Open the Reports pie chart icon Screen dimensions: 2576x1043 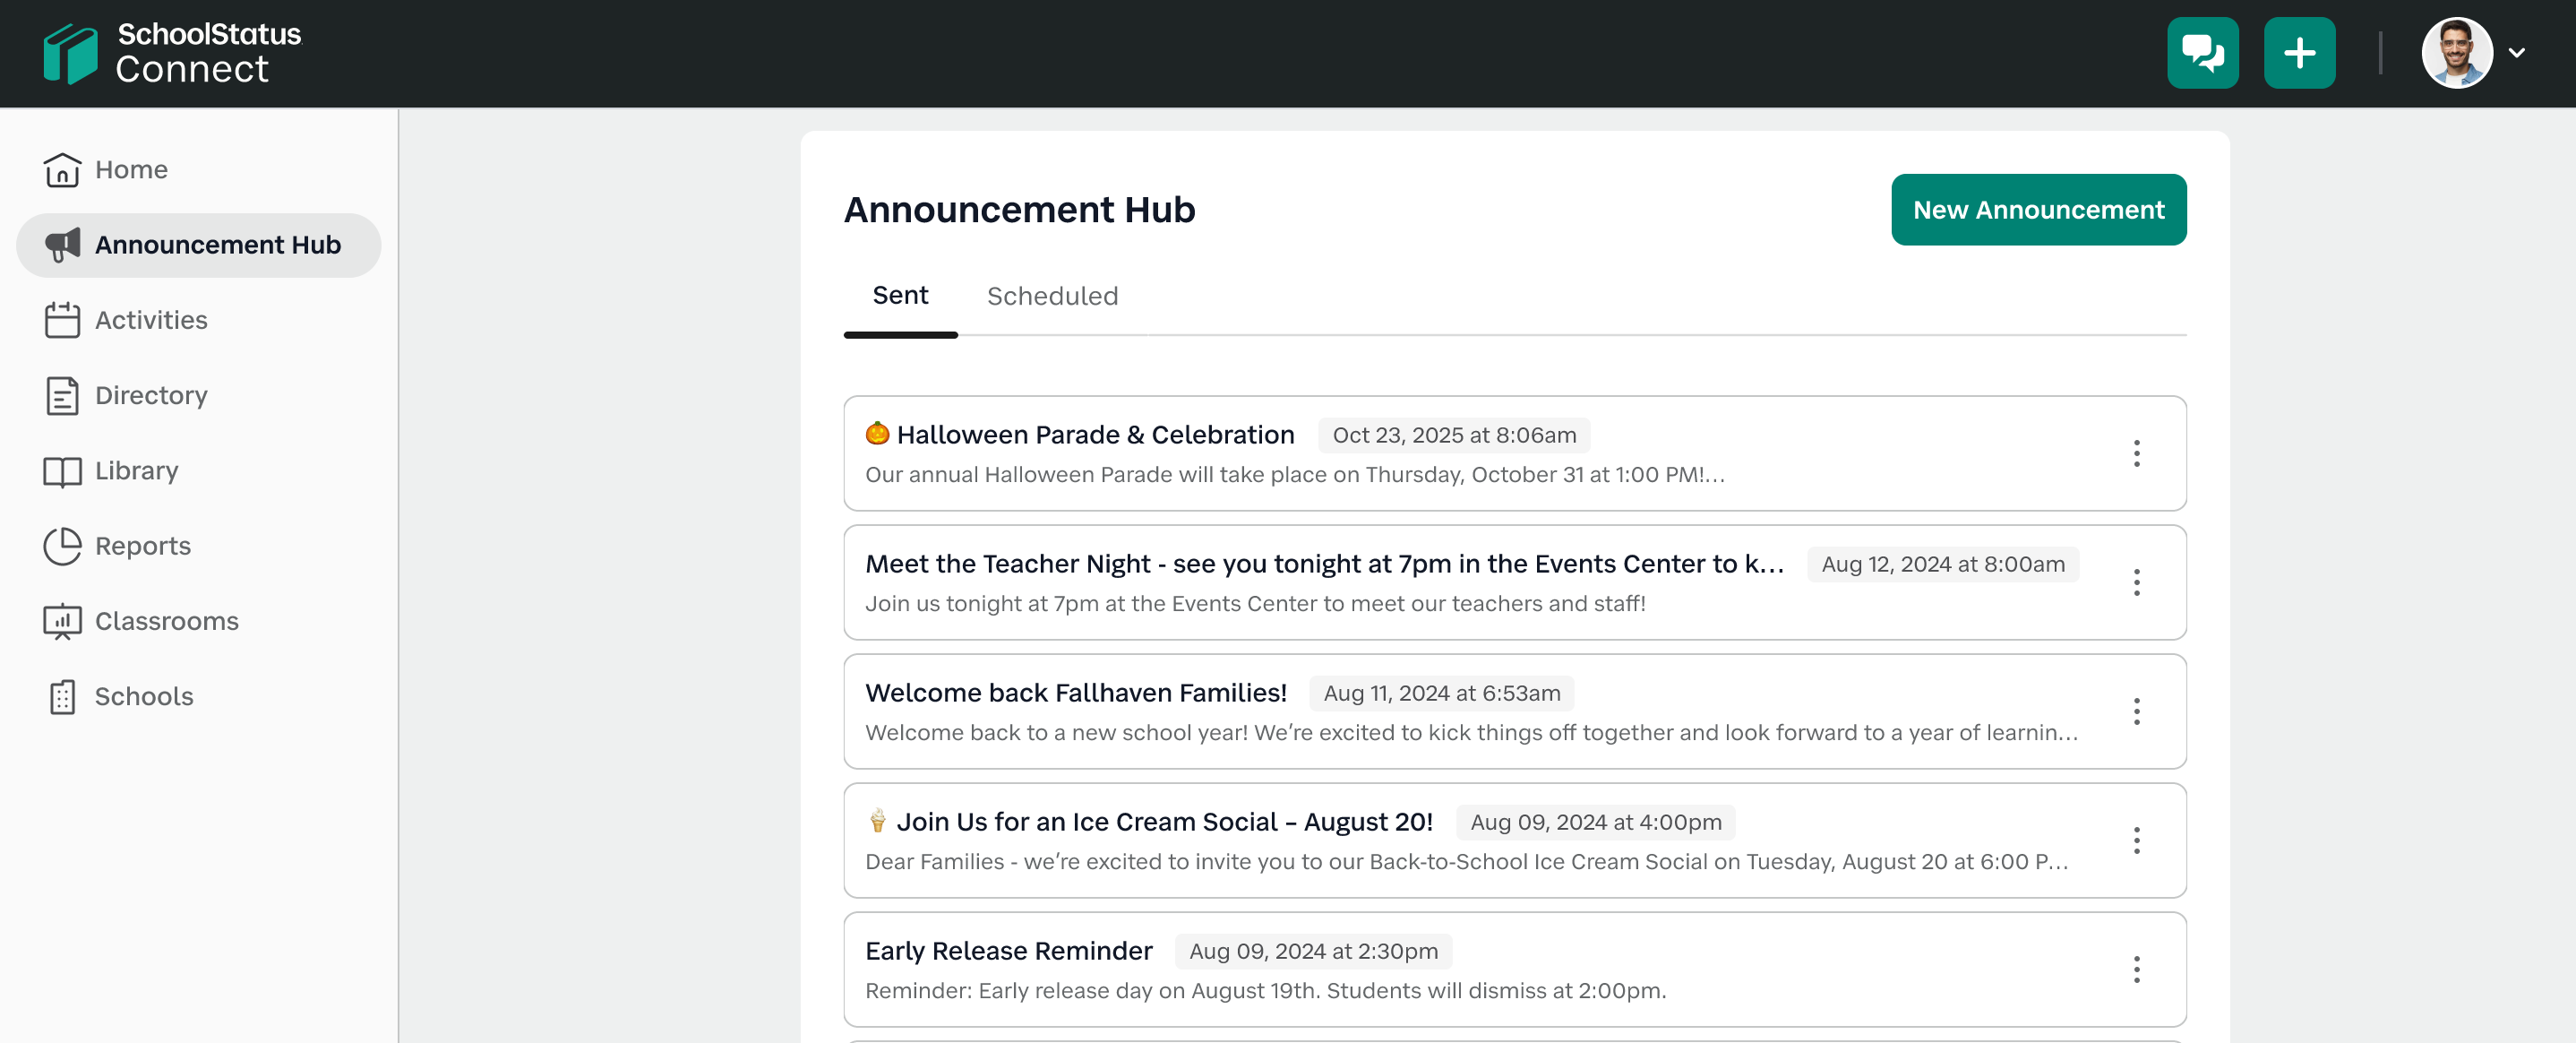coord(62,546)
